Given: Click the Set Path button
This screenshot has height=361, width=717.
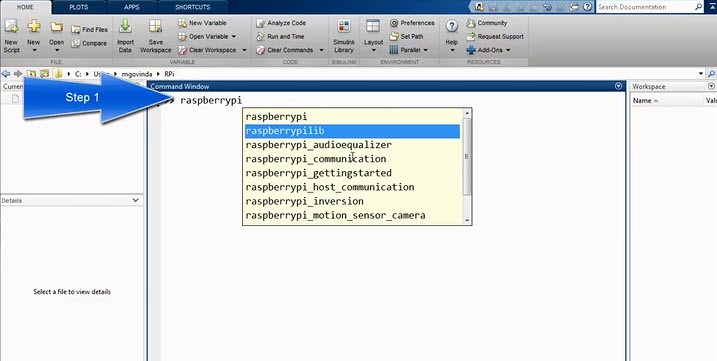Looking at the screenshot, I should pos(406,37).
